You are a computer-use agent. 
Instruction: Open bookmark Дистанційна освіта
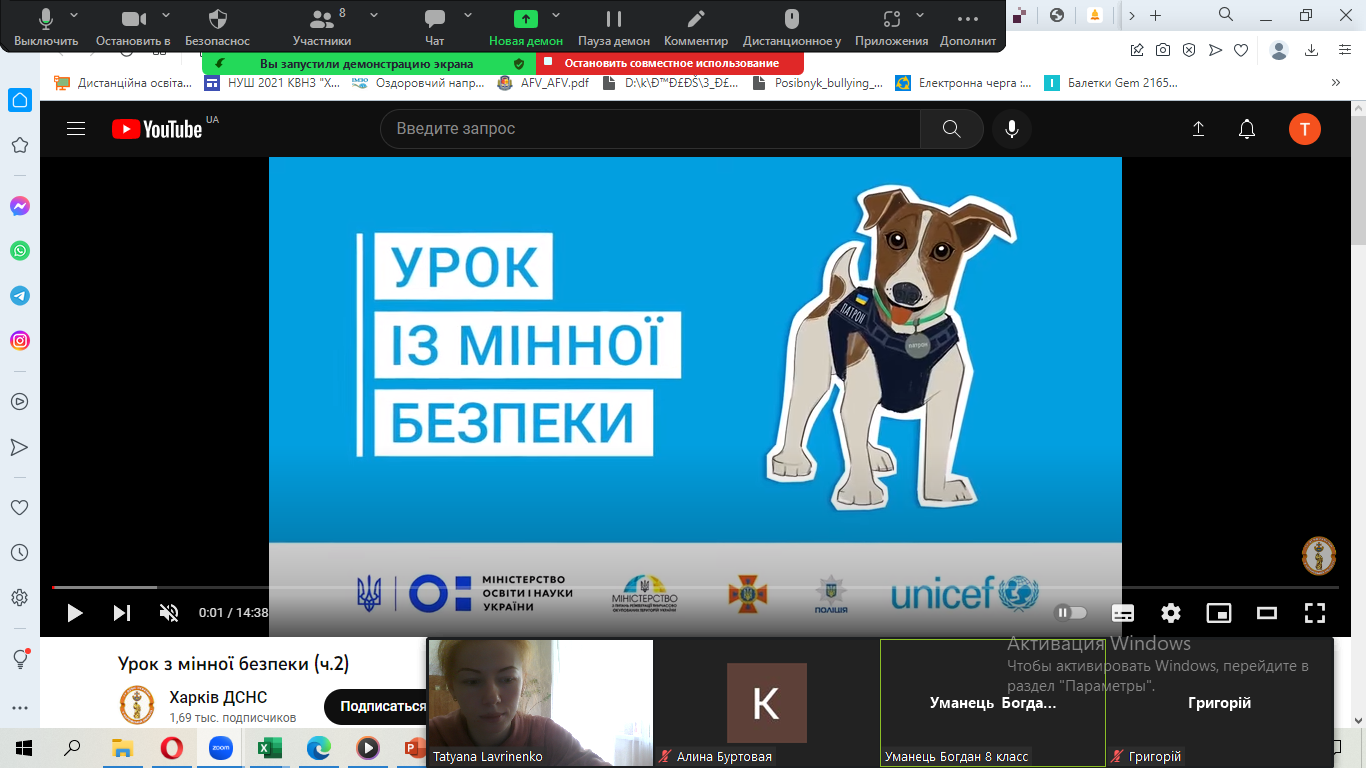point(123,83)
